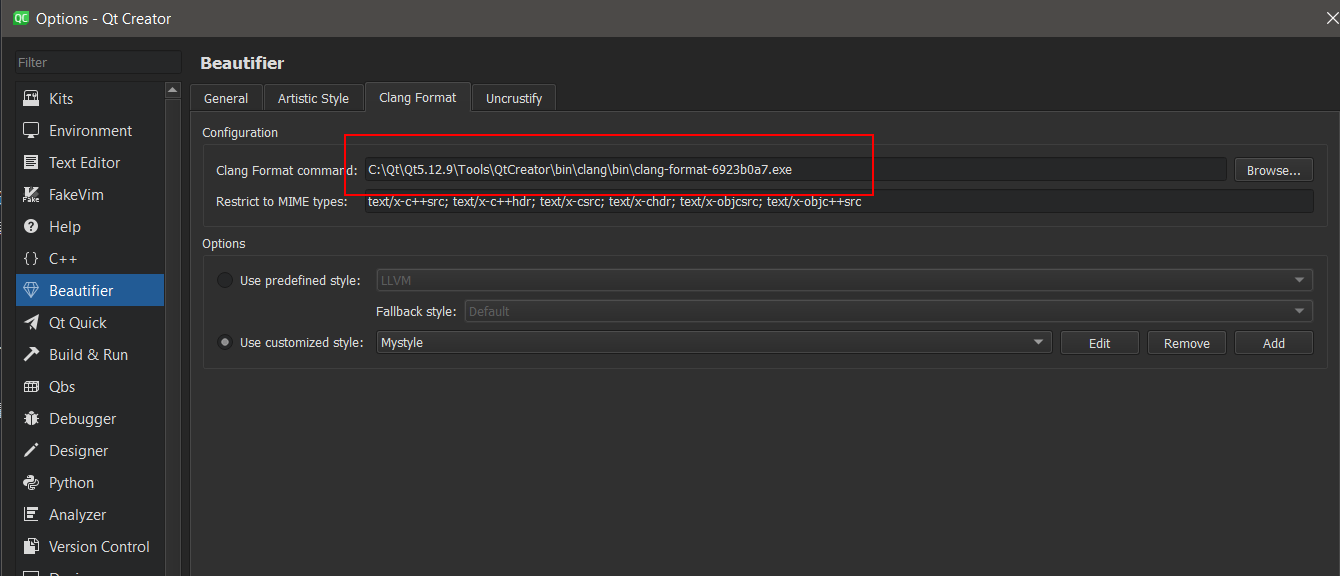Click the Qbs category icon
This screenshot has width=1340, height=576.
tap(31, 387)
